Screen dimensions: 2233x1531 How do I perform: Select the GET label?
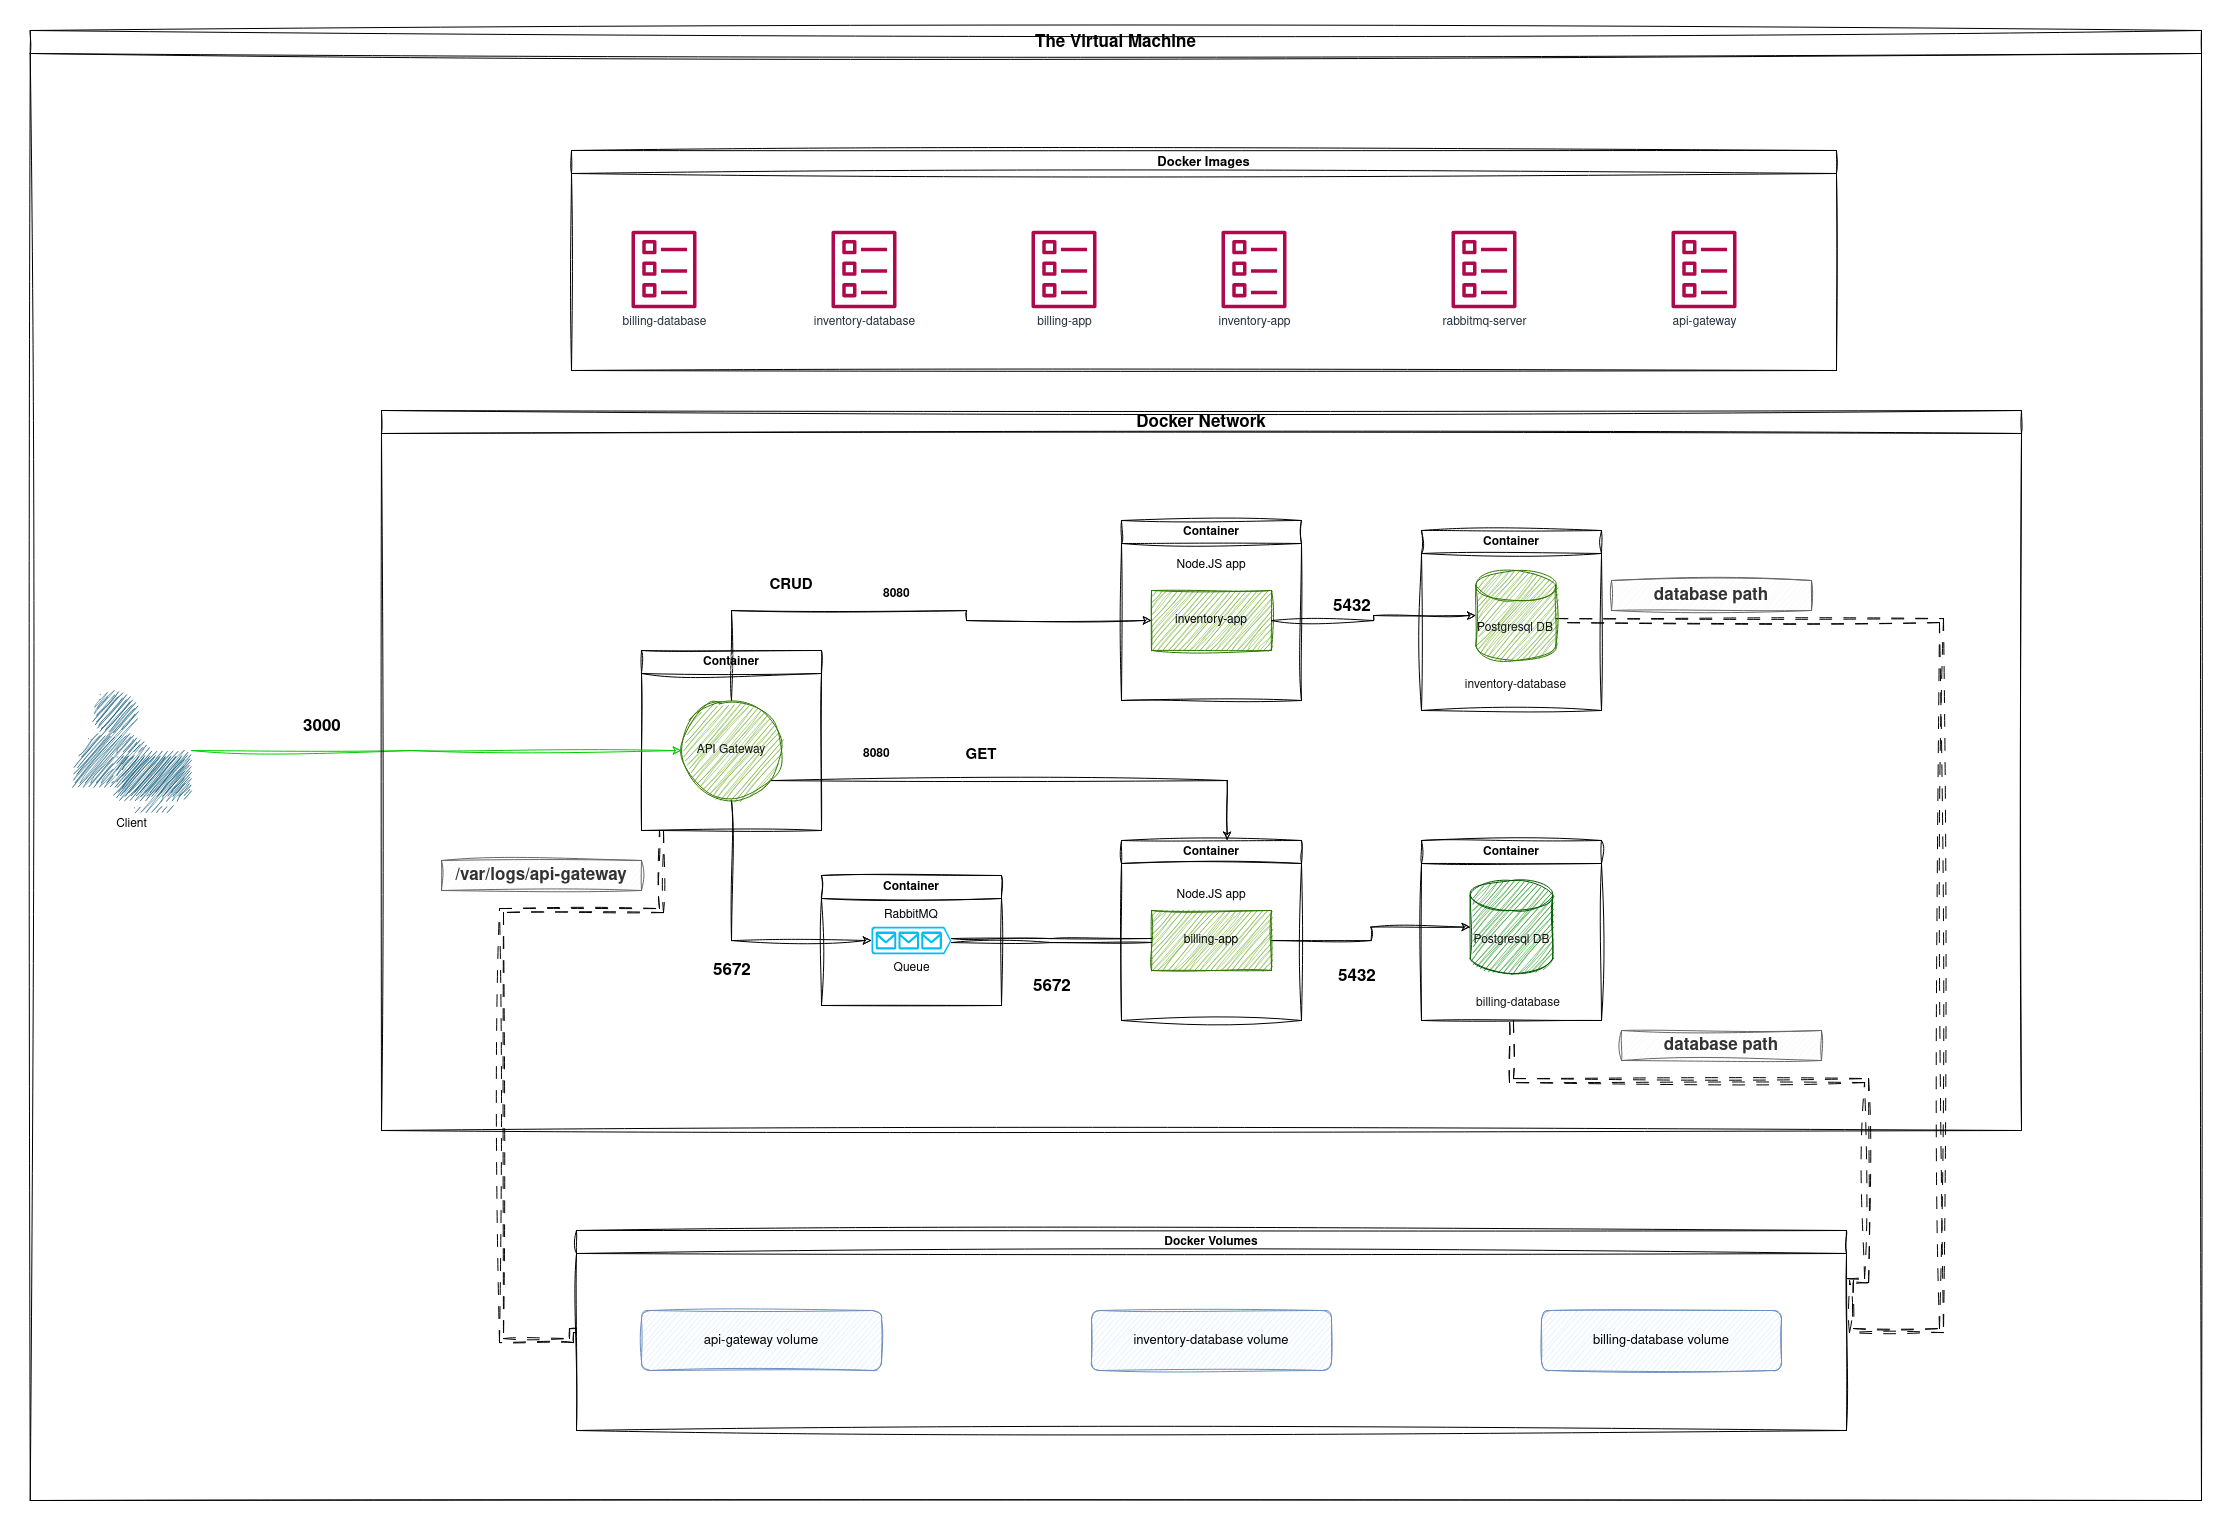(x=981, y=754)
